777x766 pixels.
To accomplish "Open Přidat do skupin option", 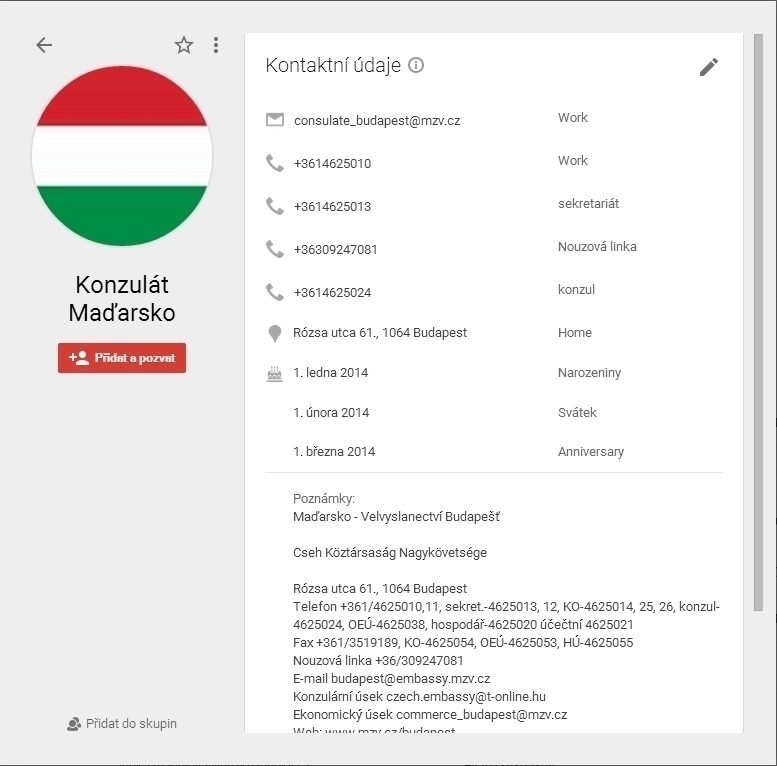I will [122, 724].
